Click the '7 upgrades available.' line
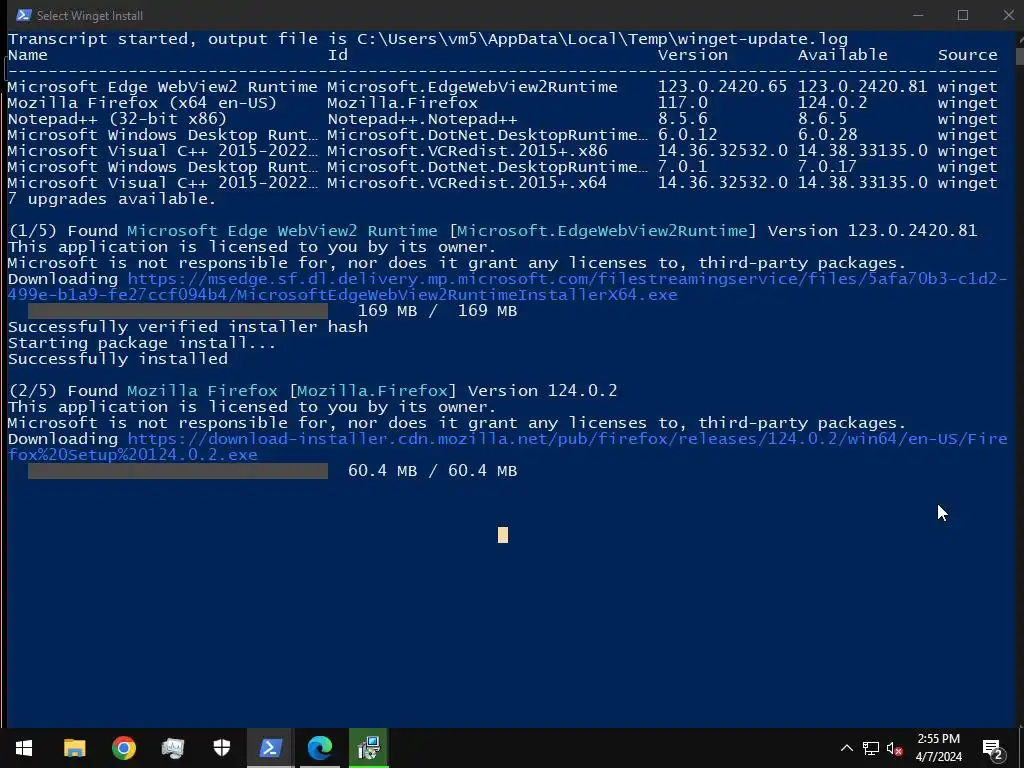 pyautogui.click(x=112, y=199)
